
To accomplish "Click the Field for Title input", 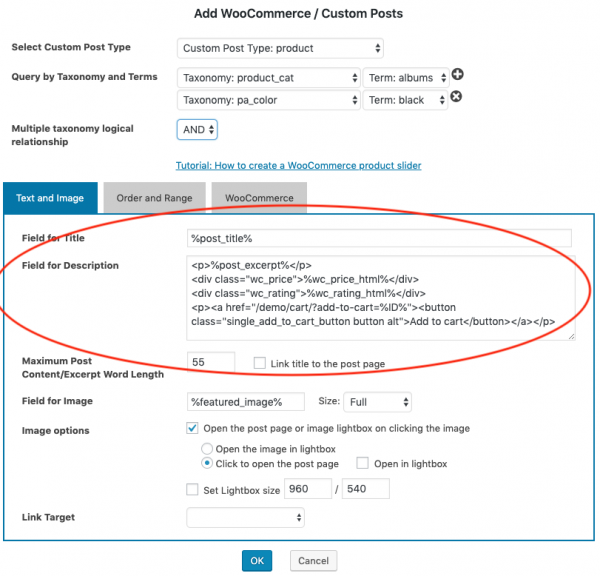I will (x=379, y=238).
